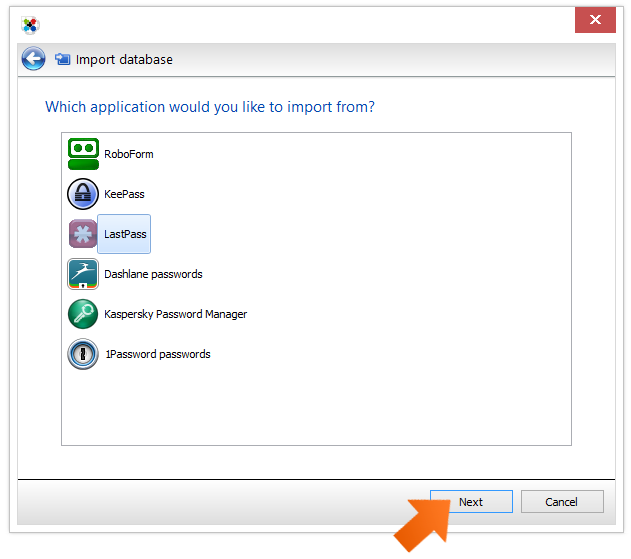Choose the LastPass list entry
631x559 pixels.
coord(124,234)
